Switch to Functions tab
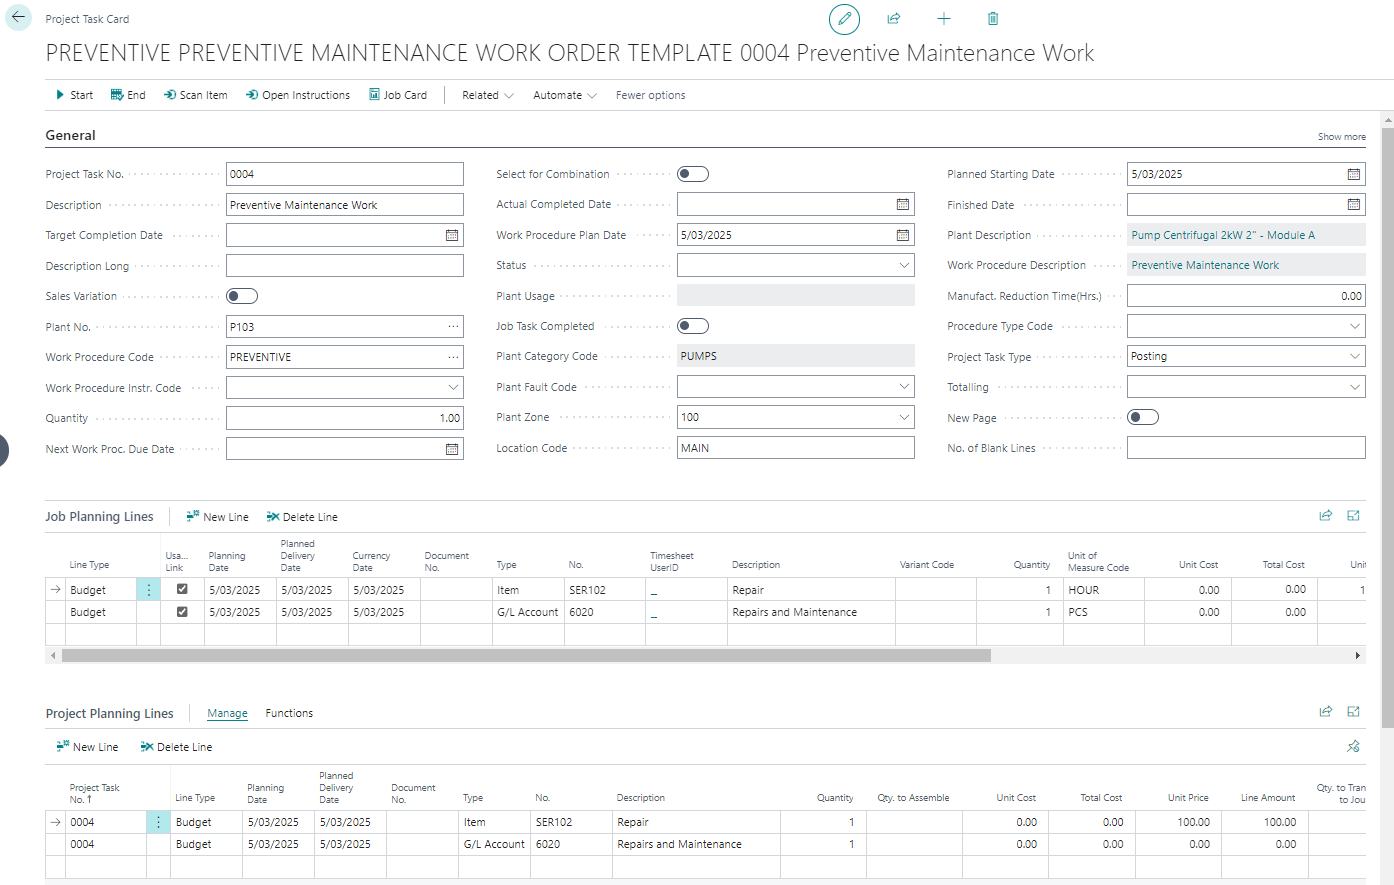Image resolution: width=1394 pixels, height=885 pixels. (x=289, y=713)
